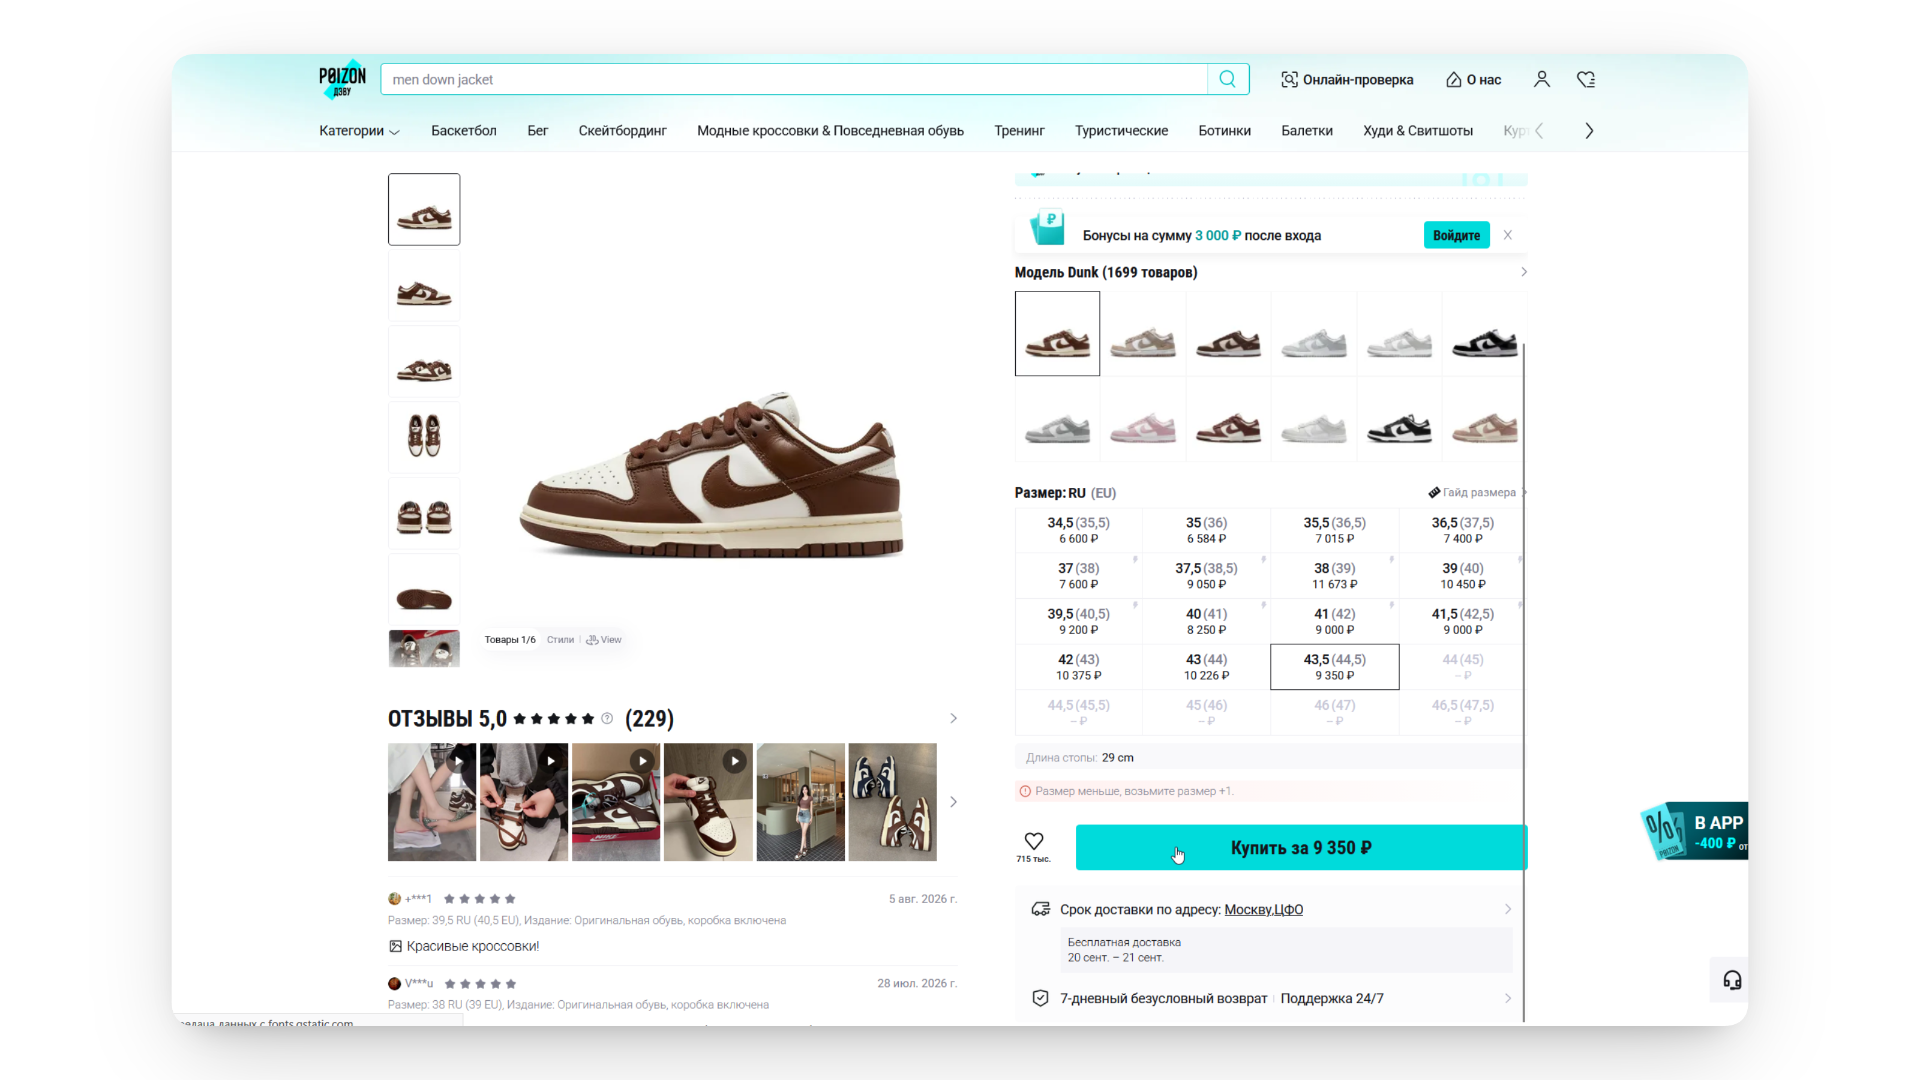Screen dimensions: 1920x1080
Task: Open the user account icon
Action: (1541, 79)
